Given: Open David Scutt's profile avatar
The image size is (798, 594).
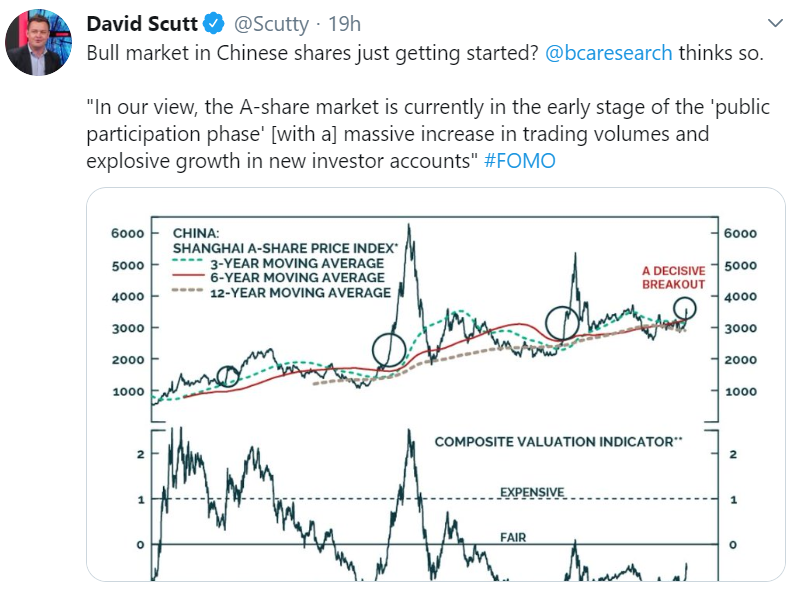Looking at the screenshot, I should (x=38, y=42).
